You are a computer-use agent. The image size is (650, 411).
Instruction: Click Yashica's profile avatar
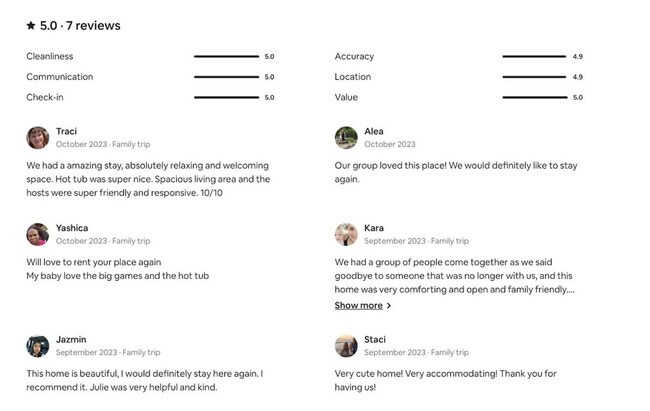[x=38, y=234]
